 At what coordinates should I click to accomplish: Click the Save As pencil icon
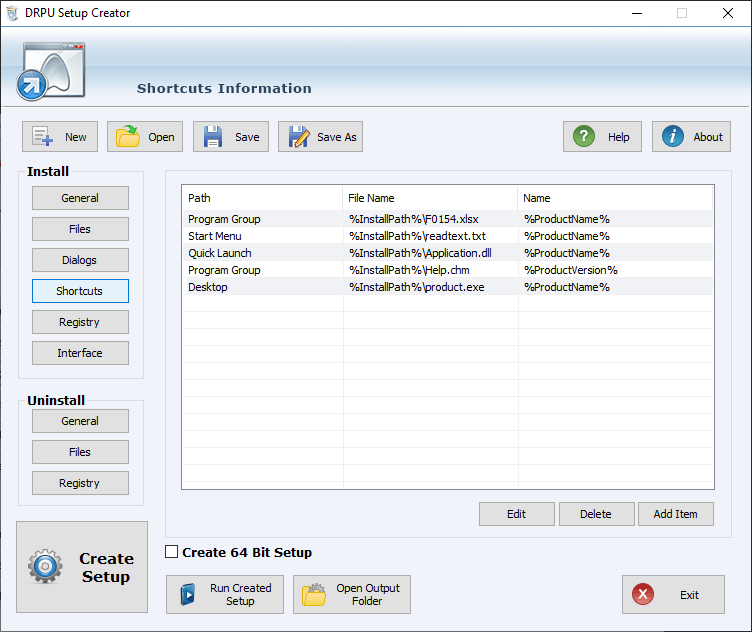(299, 137)
